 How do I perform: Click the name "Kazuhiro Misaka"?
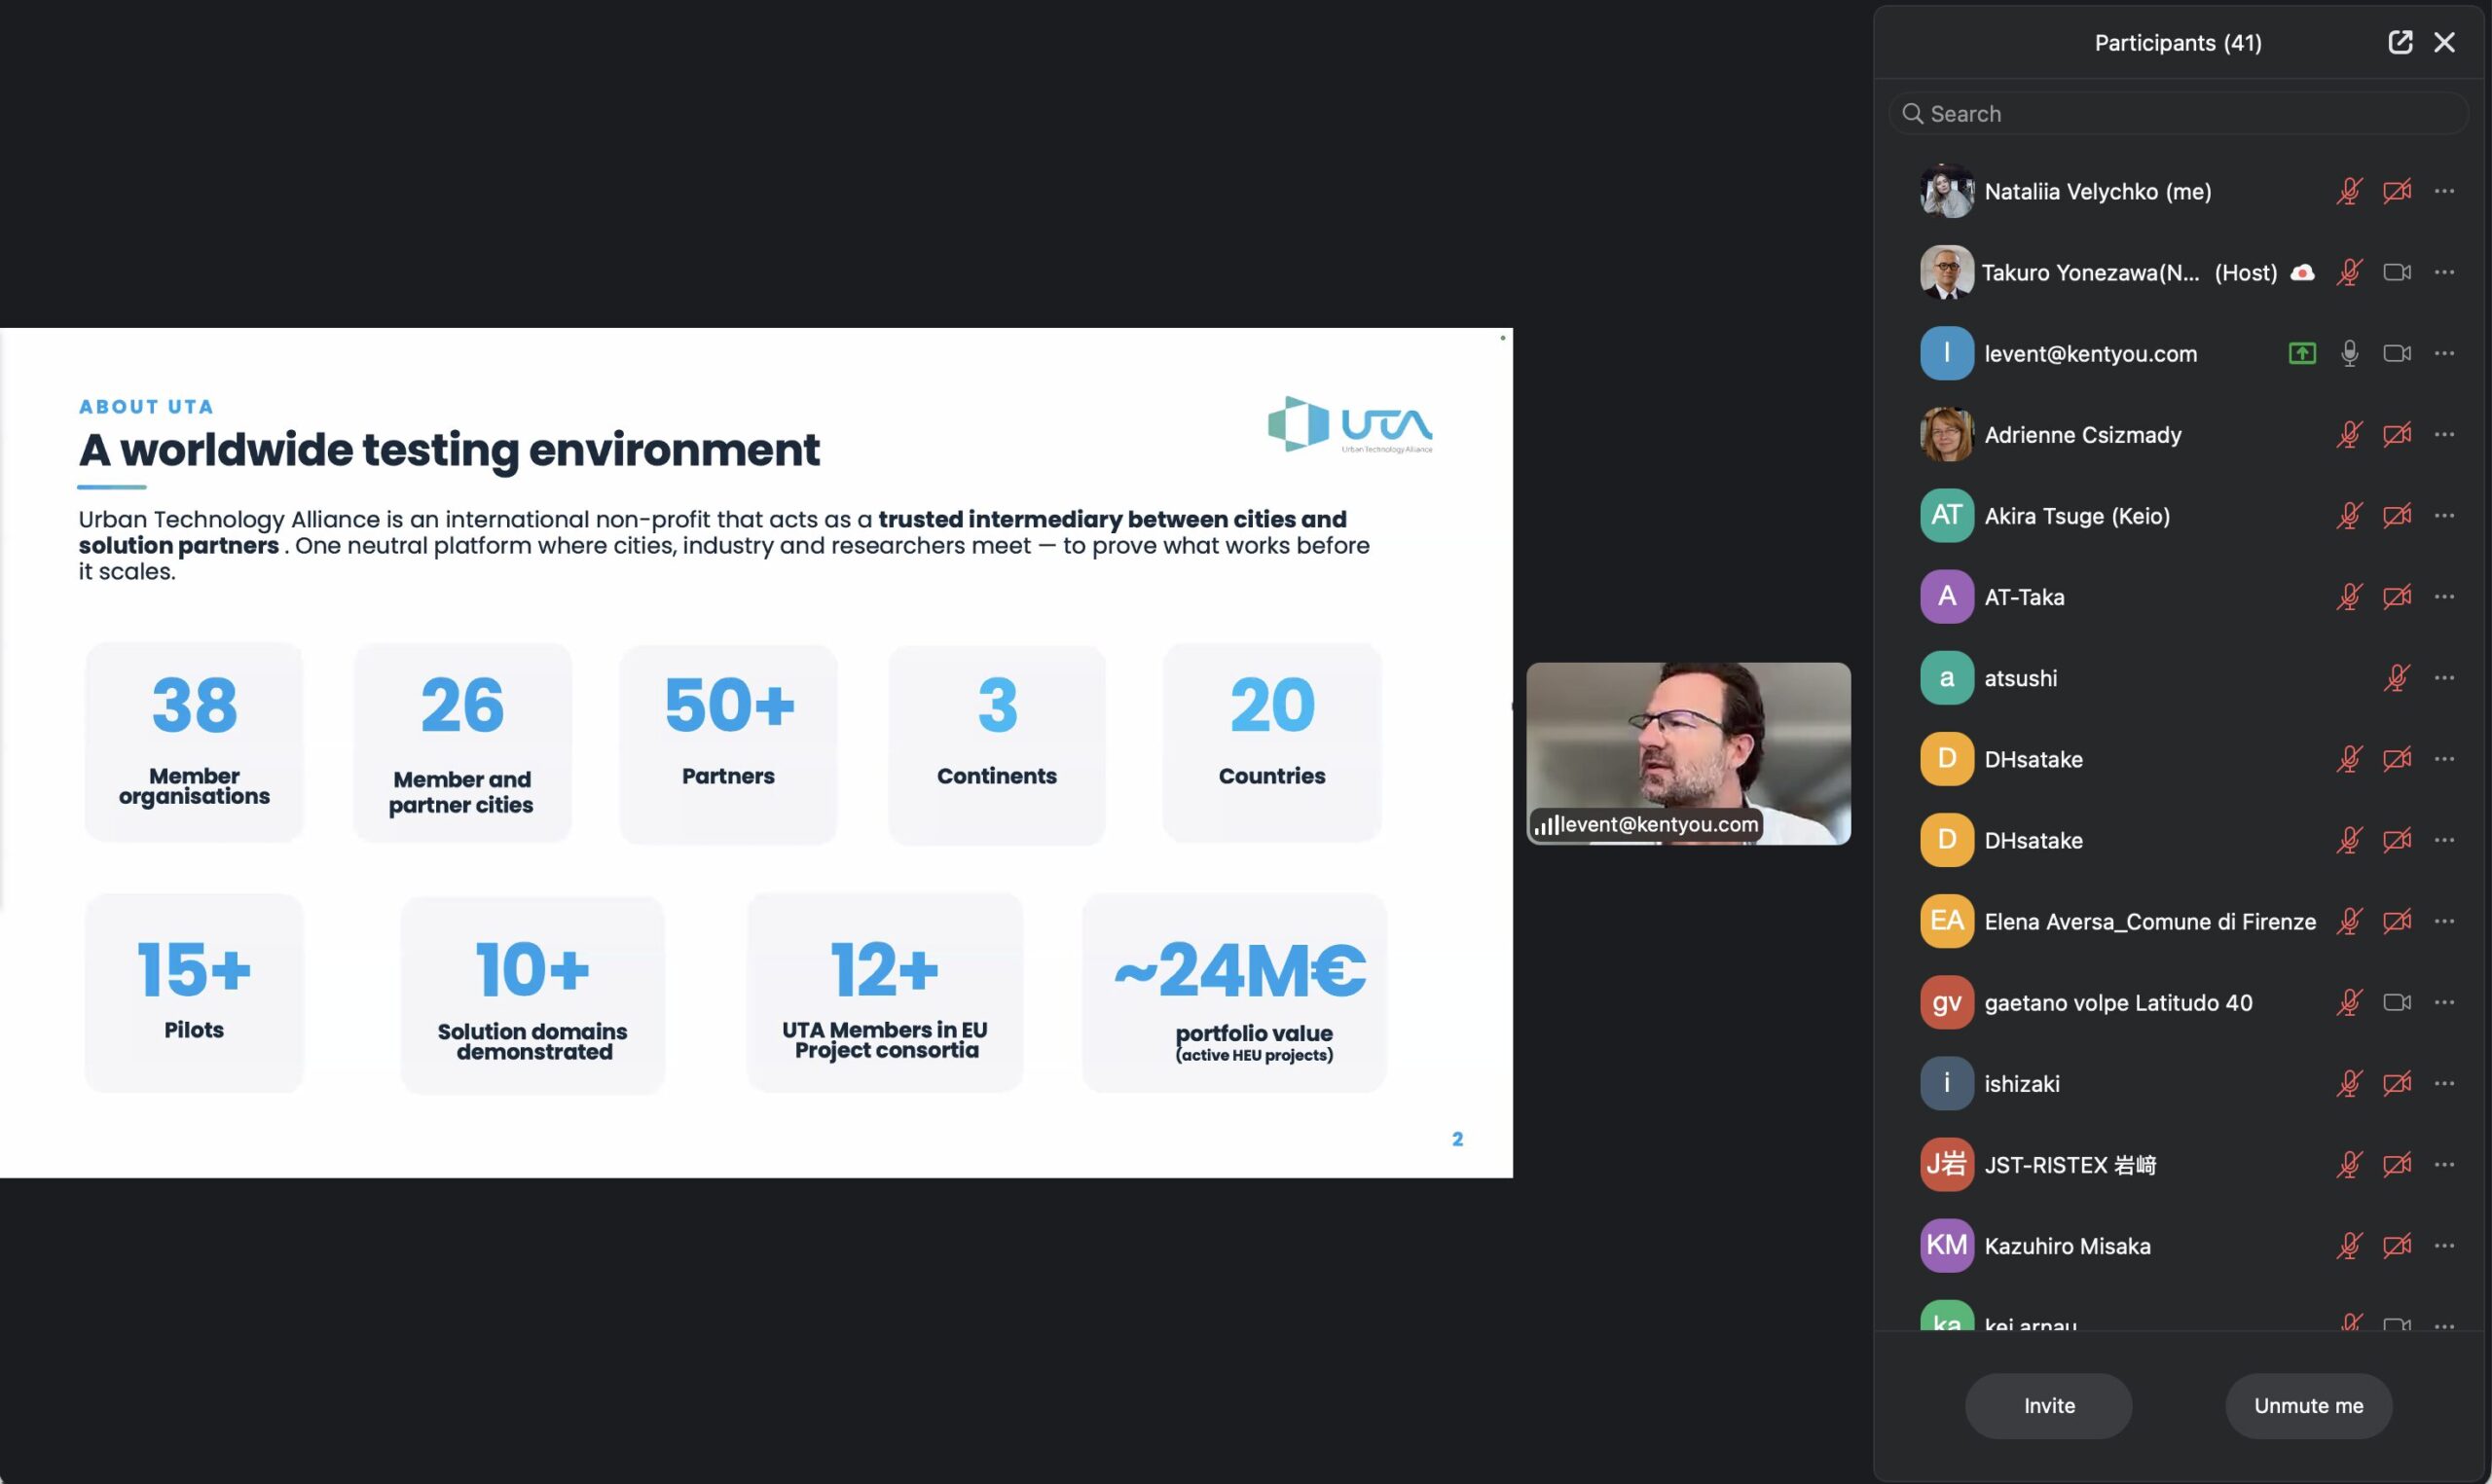click(x=2067, y=1246)
